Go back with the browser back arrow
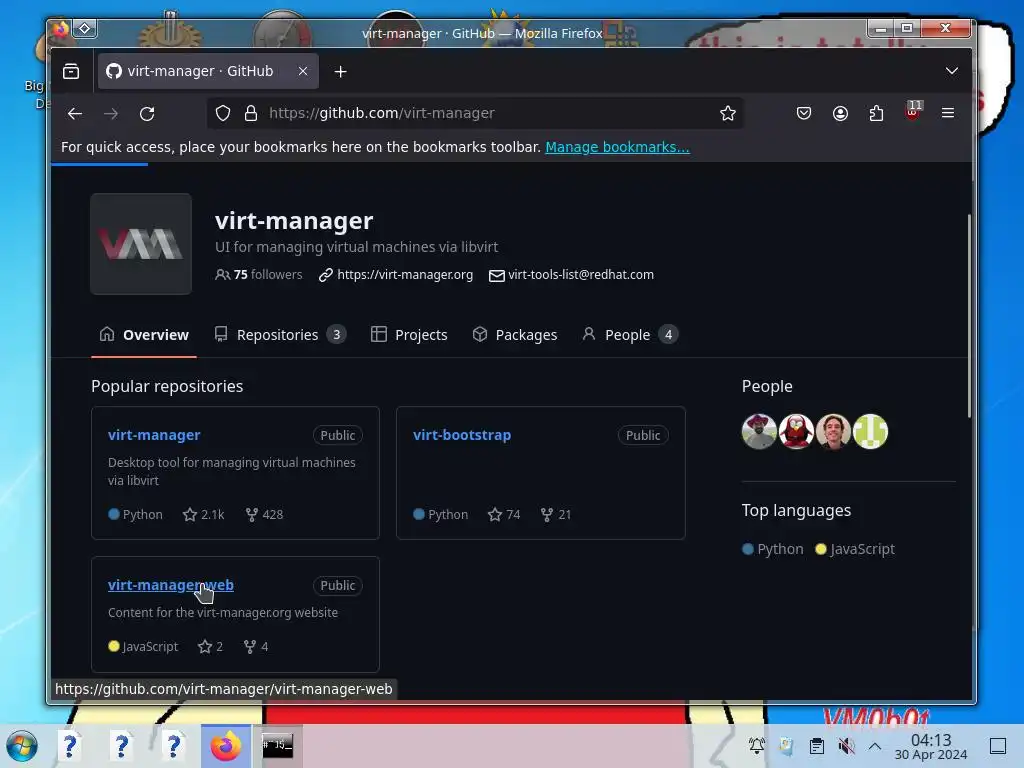Screen dimensions: 1024x768 75,114
